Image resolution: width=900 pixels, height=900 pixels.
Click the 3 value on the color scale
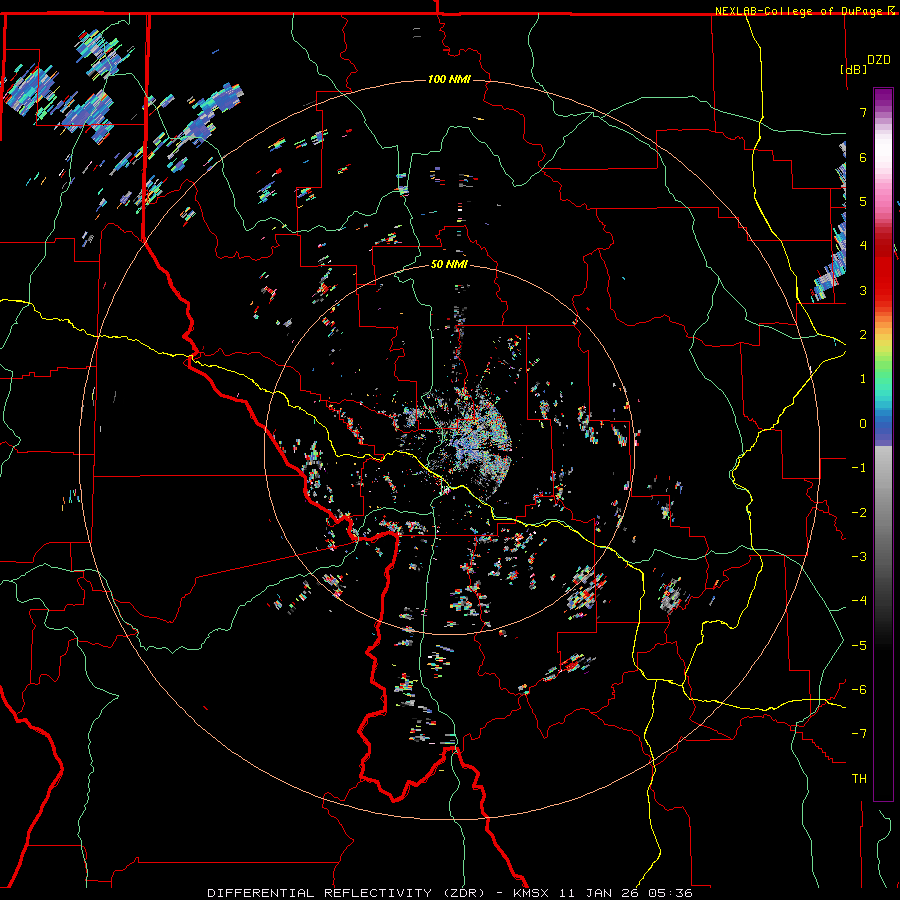(863, 290)
